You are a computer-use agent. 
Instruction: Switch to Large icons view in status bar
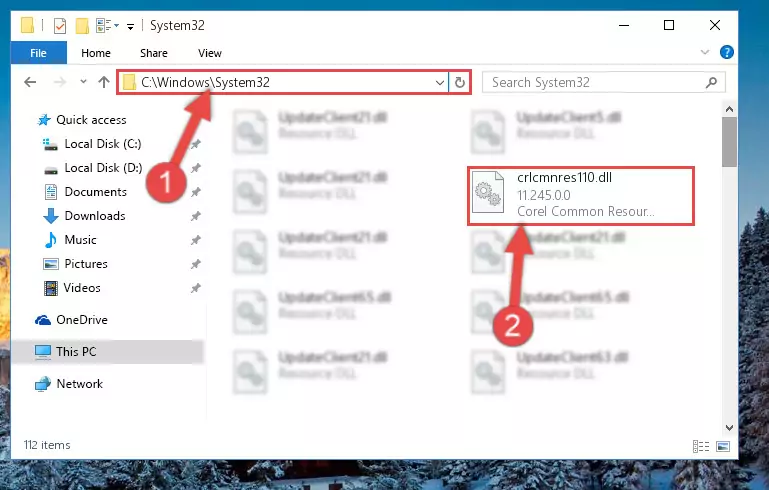(723, 446)
